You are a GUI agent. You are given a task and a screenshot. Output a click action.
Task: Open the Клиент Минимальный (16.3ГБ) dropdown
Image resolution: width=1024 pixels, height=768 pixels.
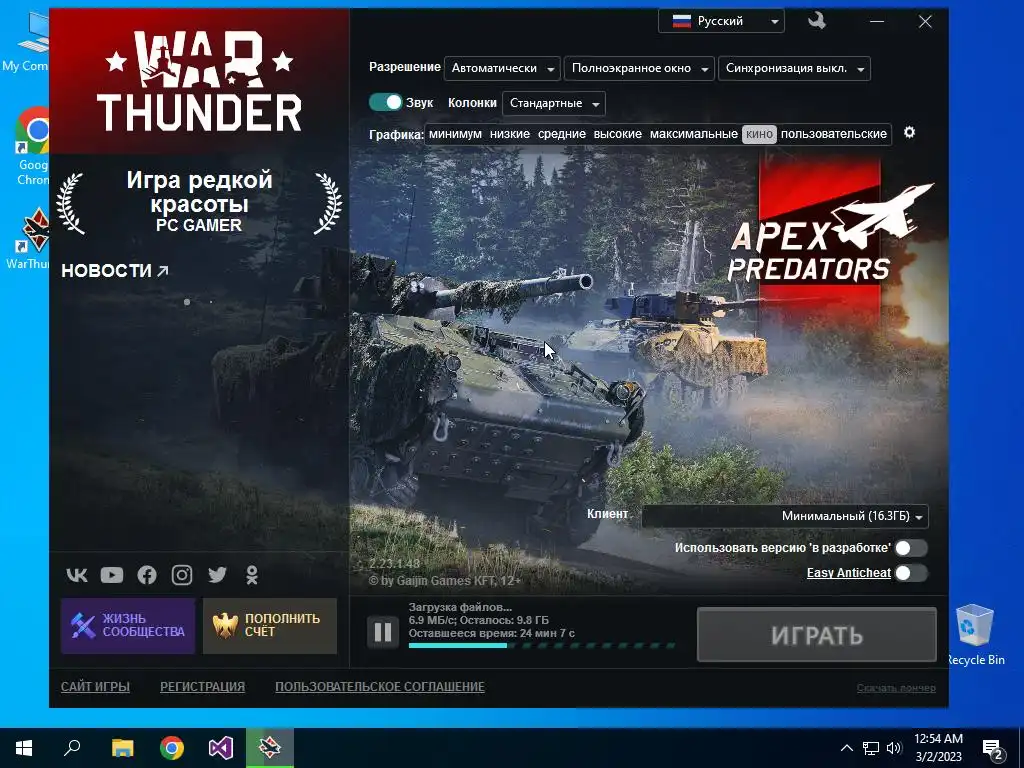tap(785, 516)
